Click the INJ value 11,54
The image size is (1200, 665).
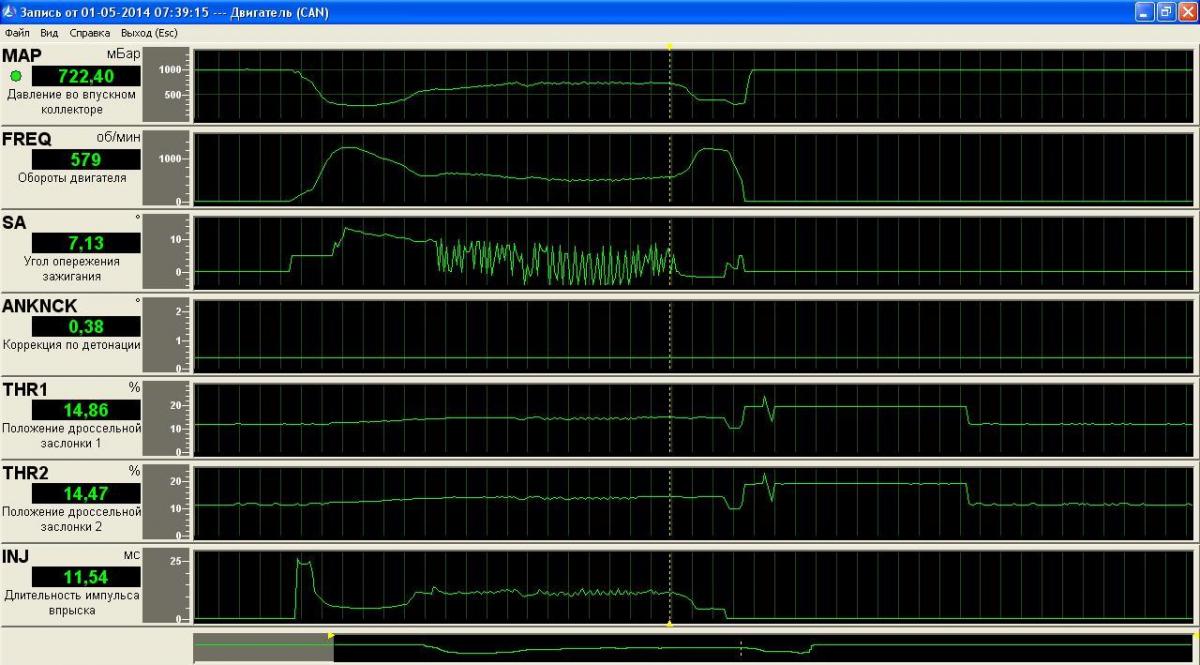[86, 577]
